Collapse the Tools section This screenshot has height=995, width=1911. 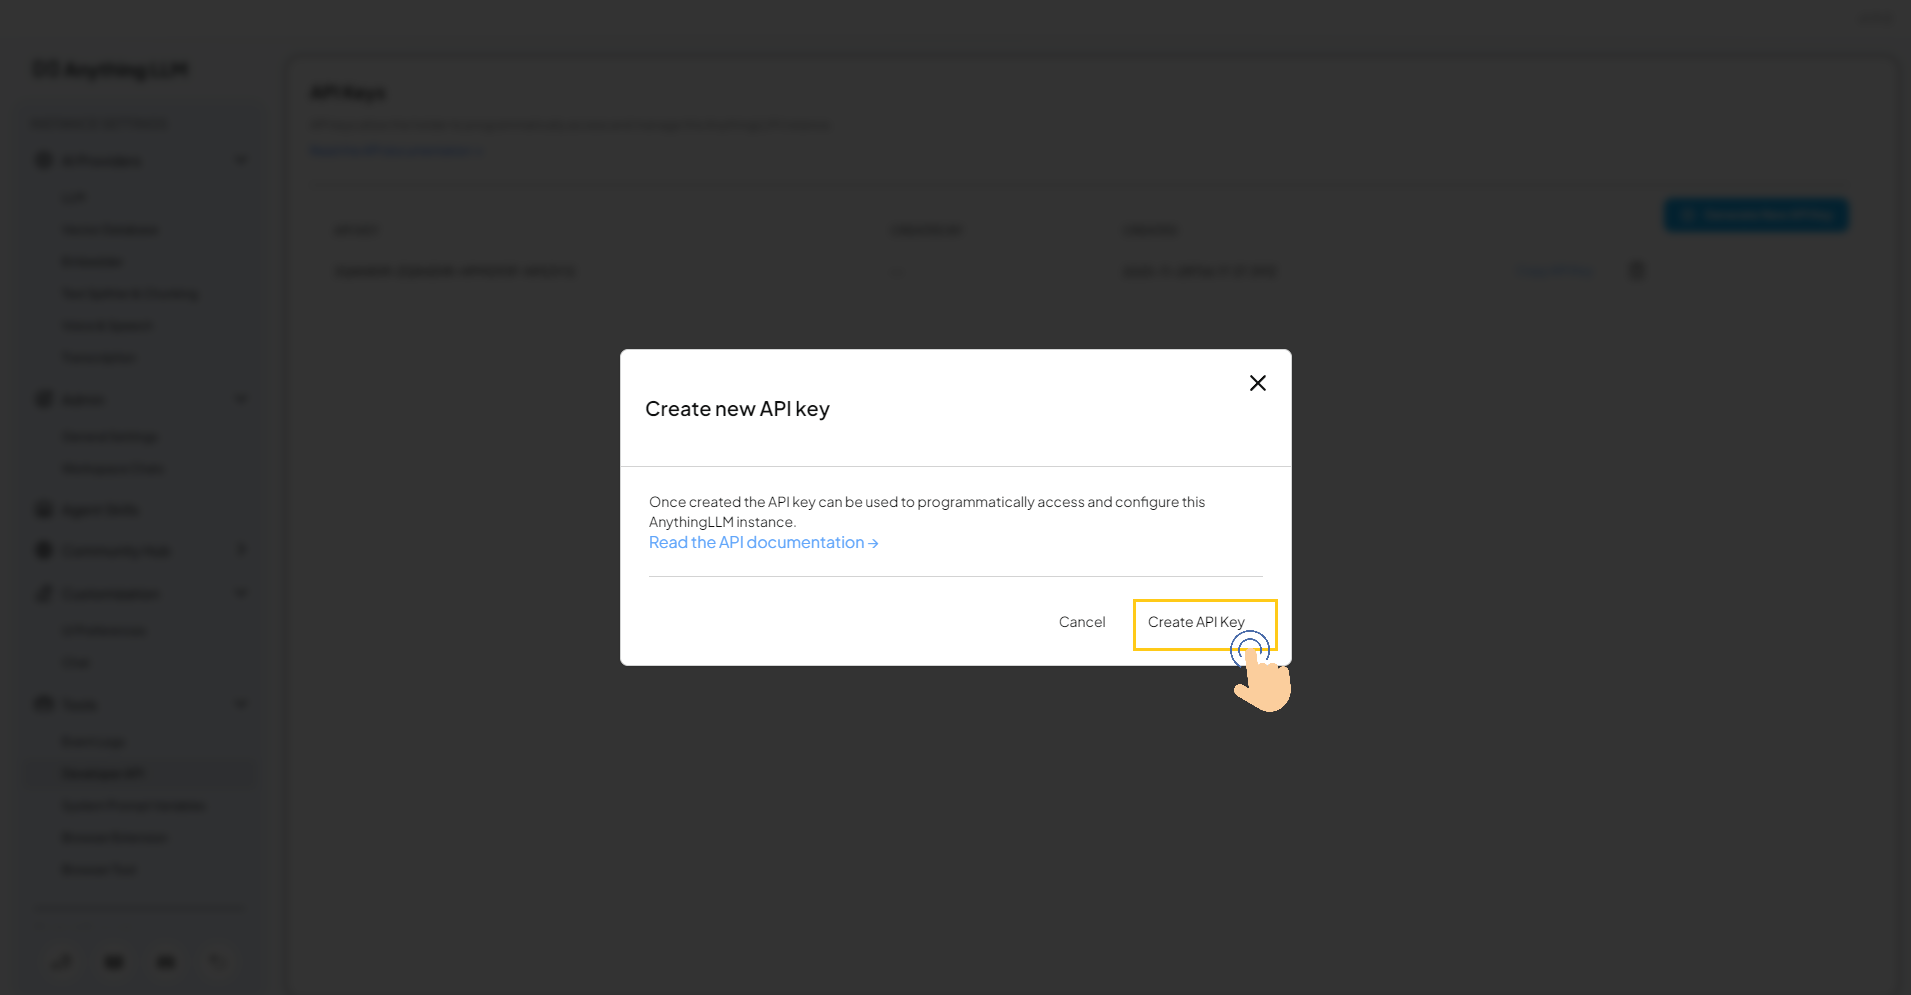click(241, 703)
